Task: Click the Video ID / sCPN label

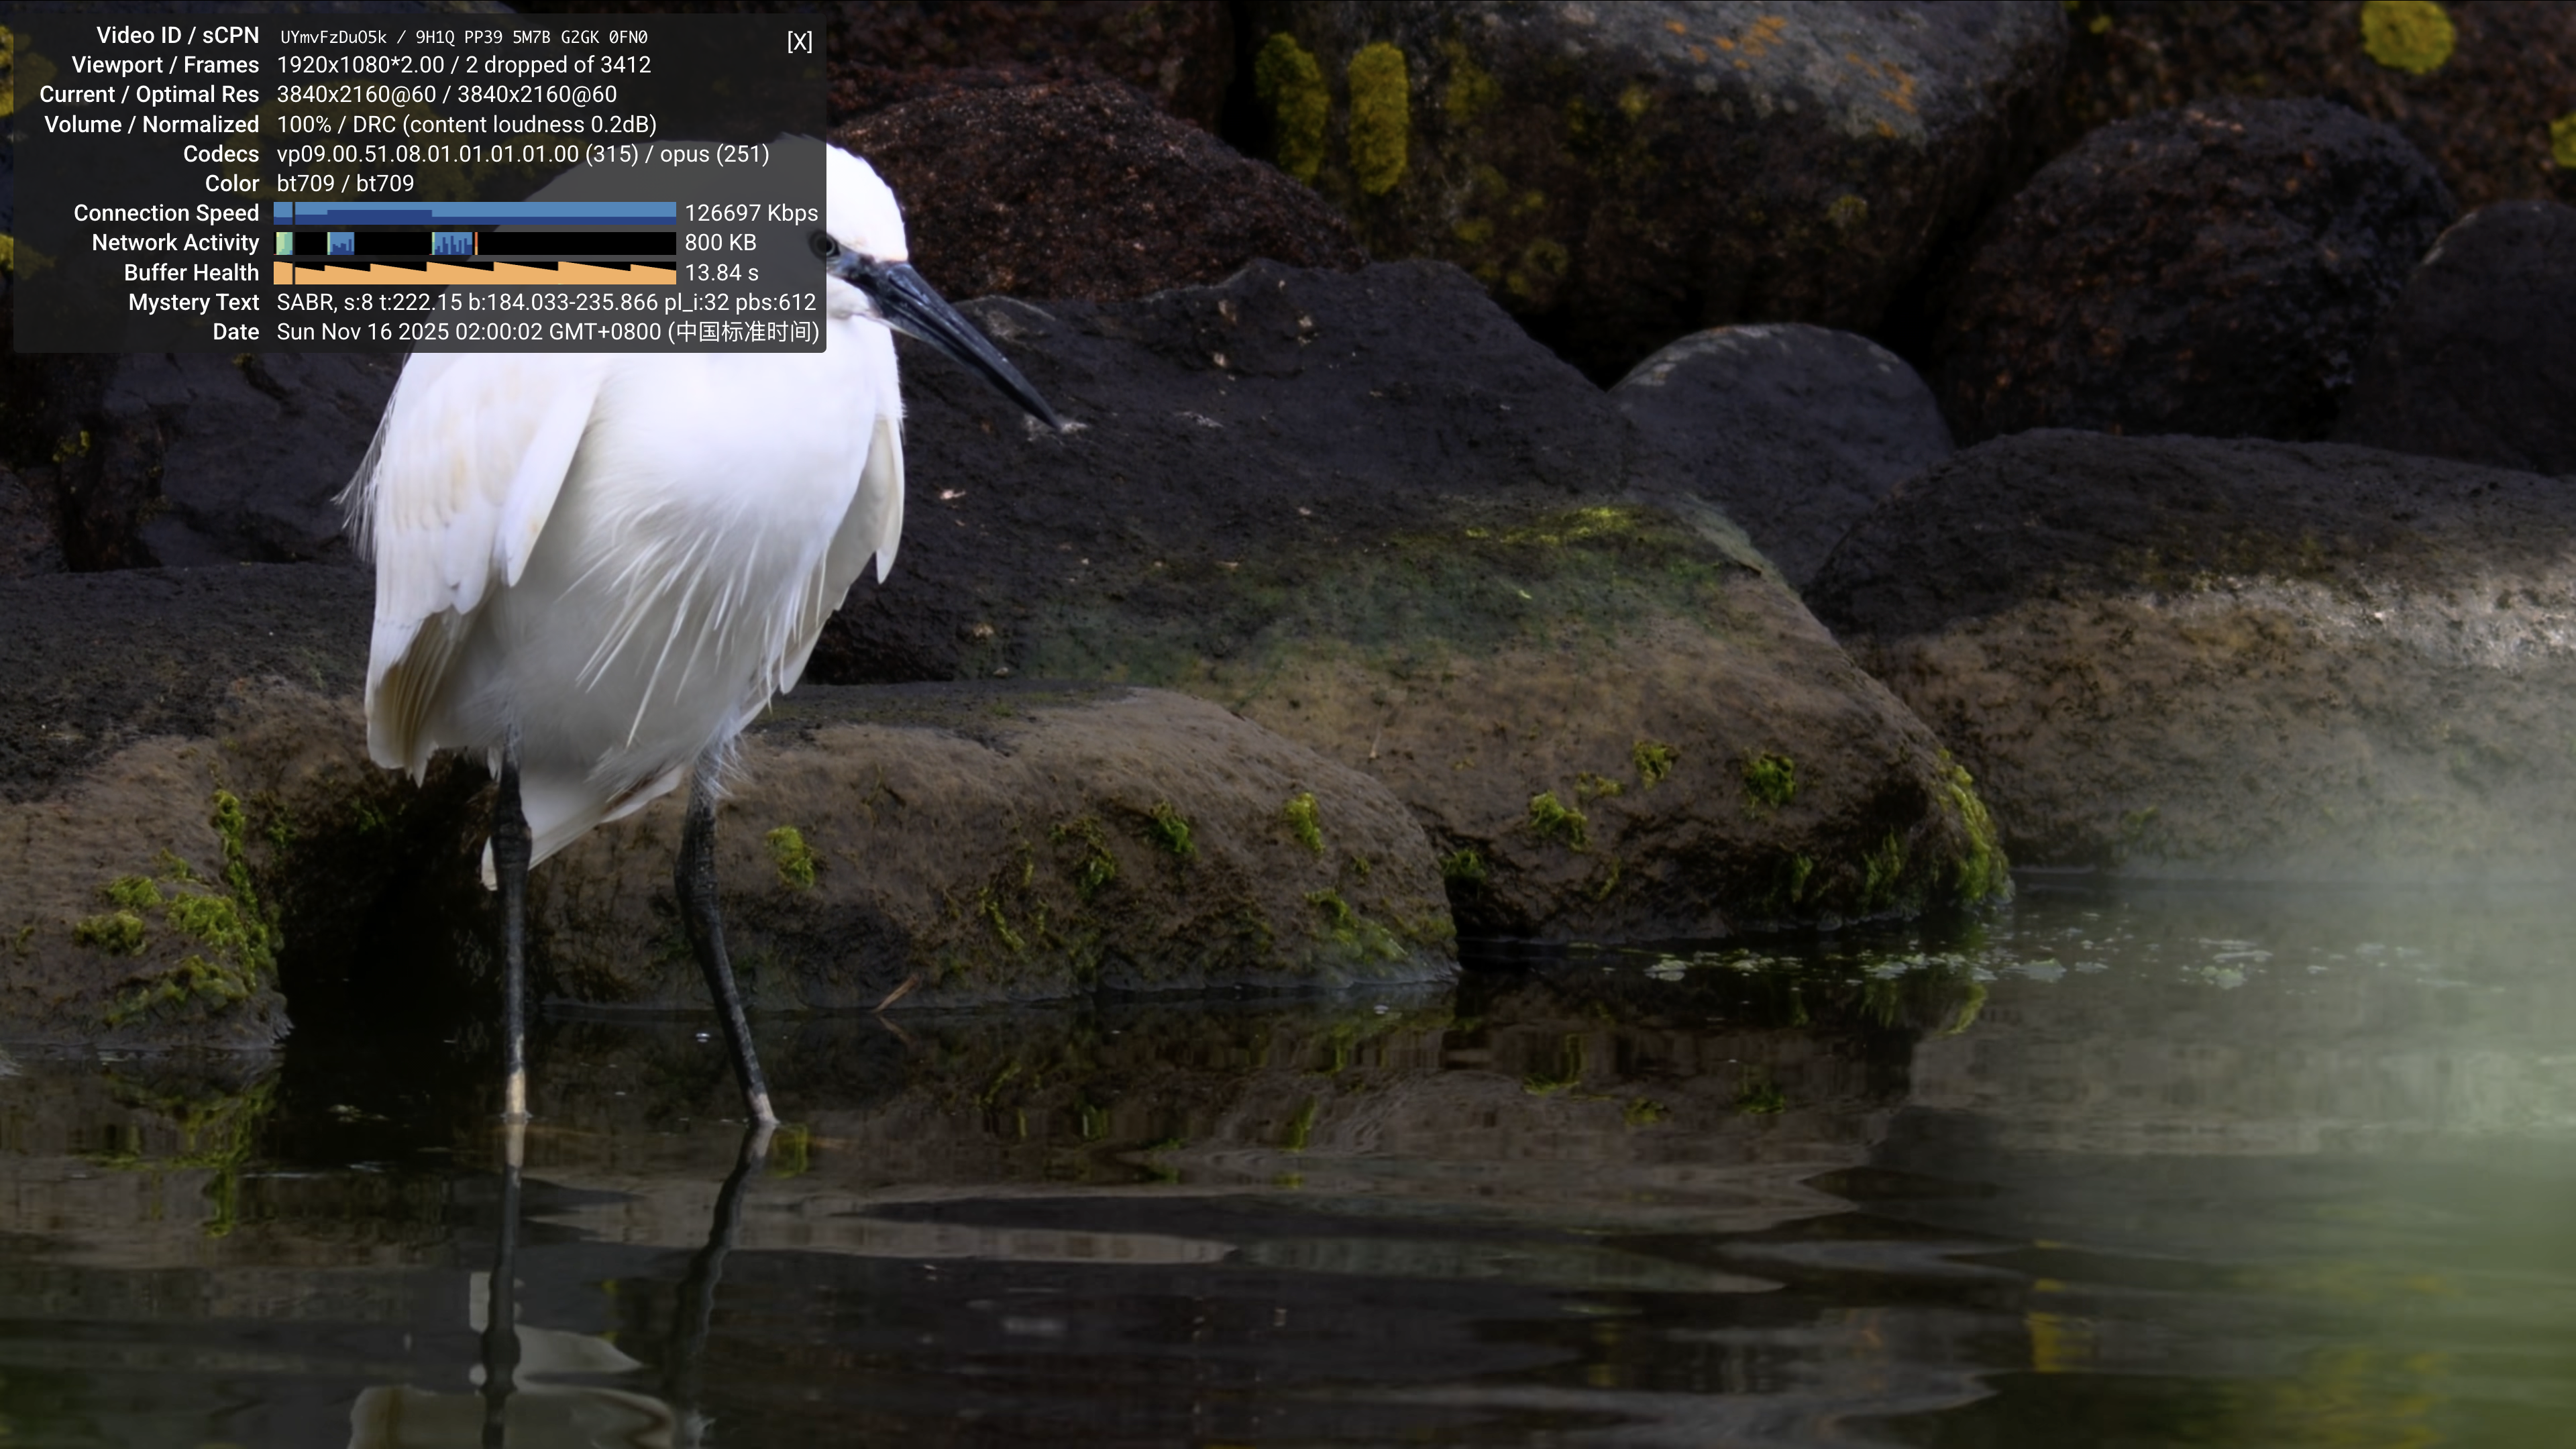Action: 177,35
